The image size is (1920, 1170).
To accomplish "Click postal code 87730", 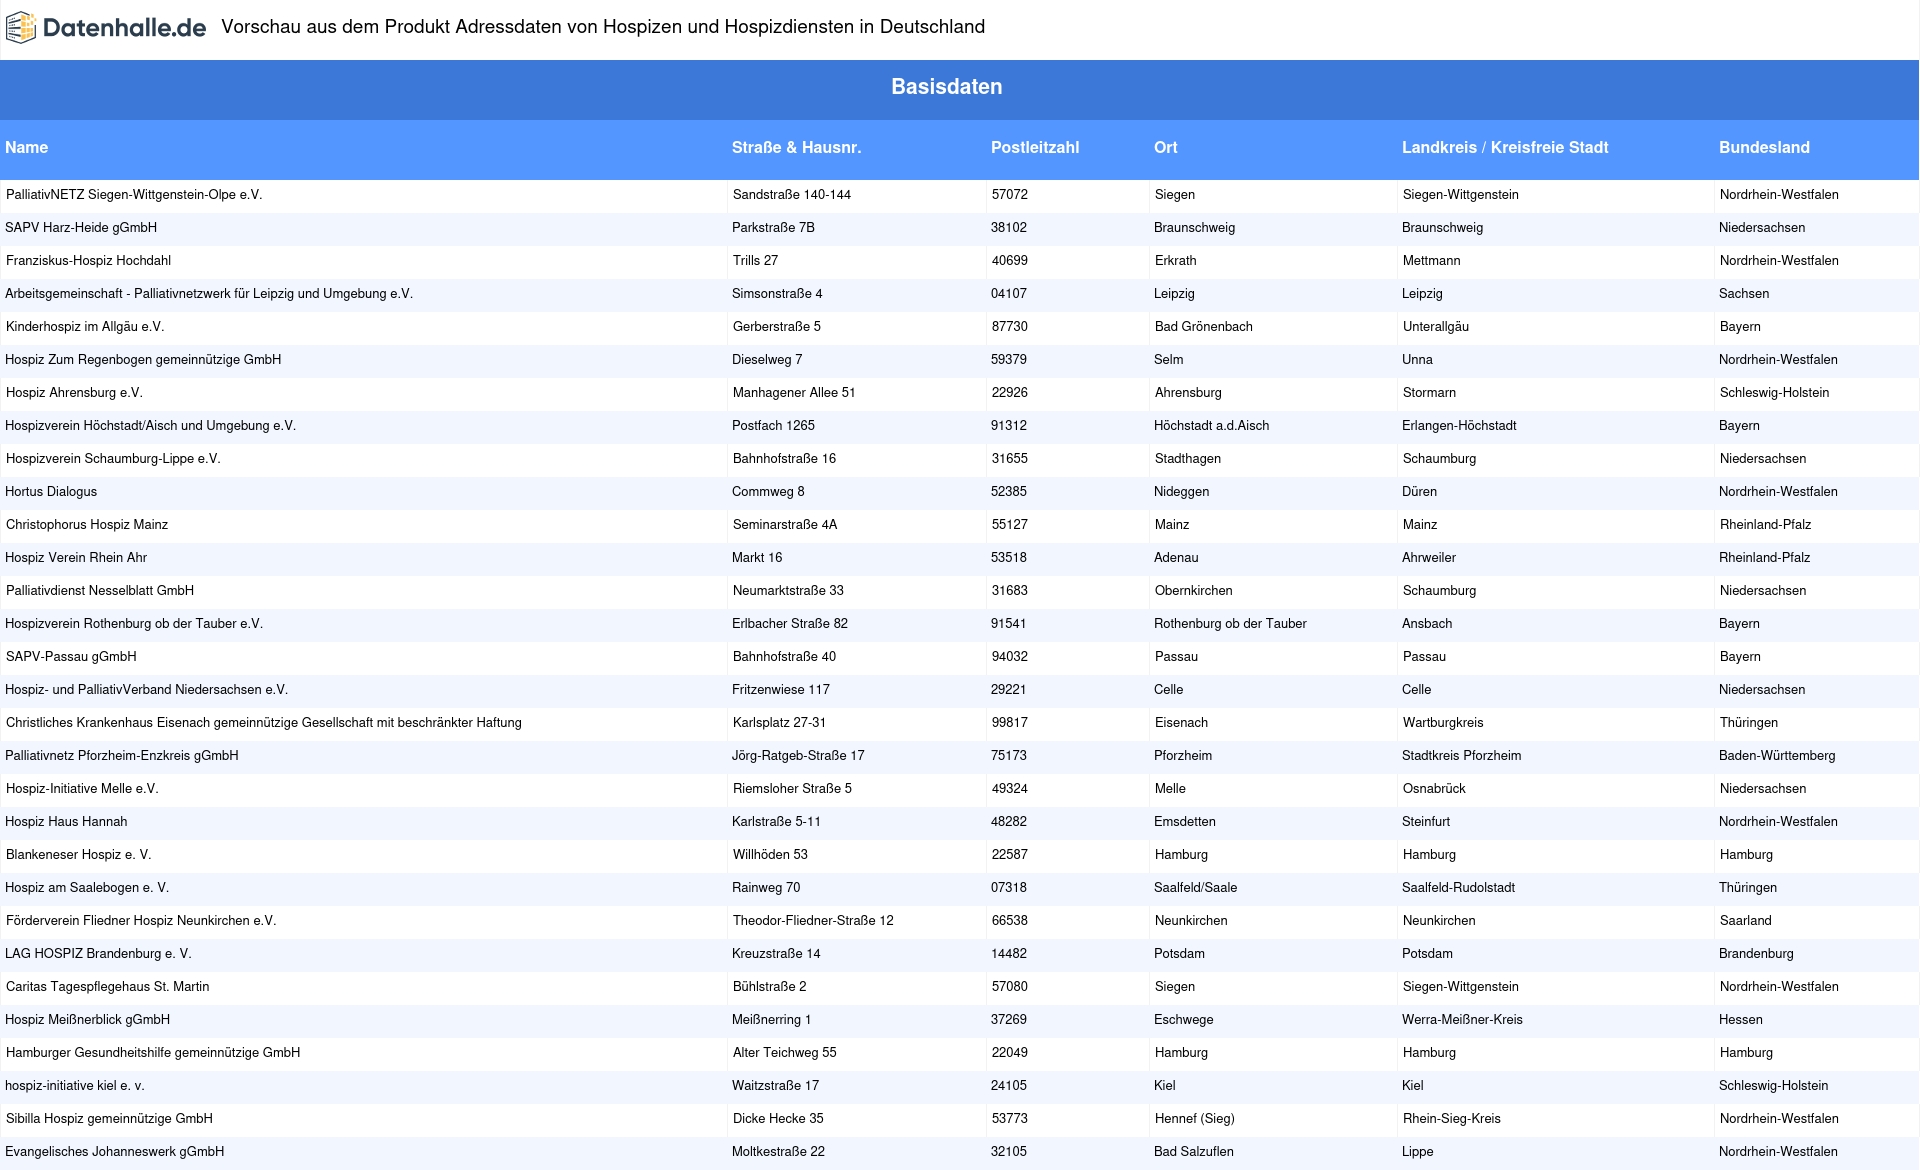I will tap(1009, 327).
